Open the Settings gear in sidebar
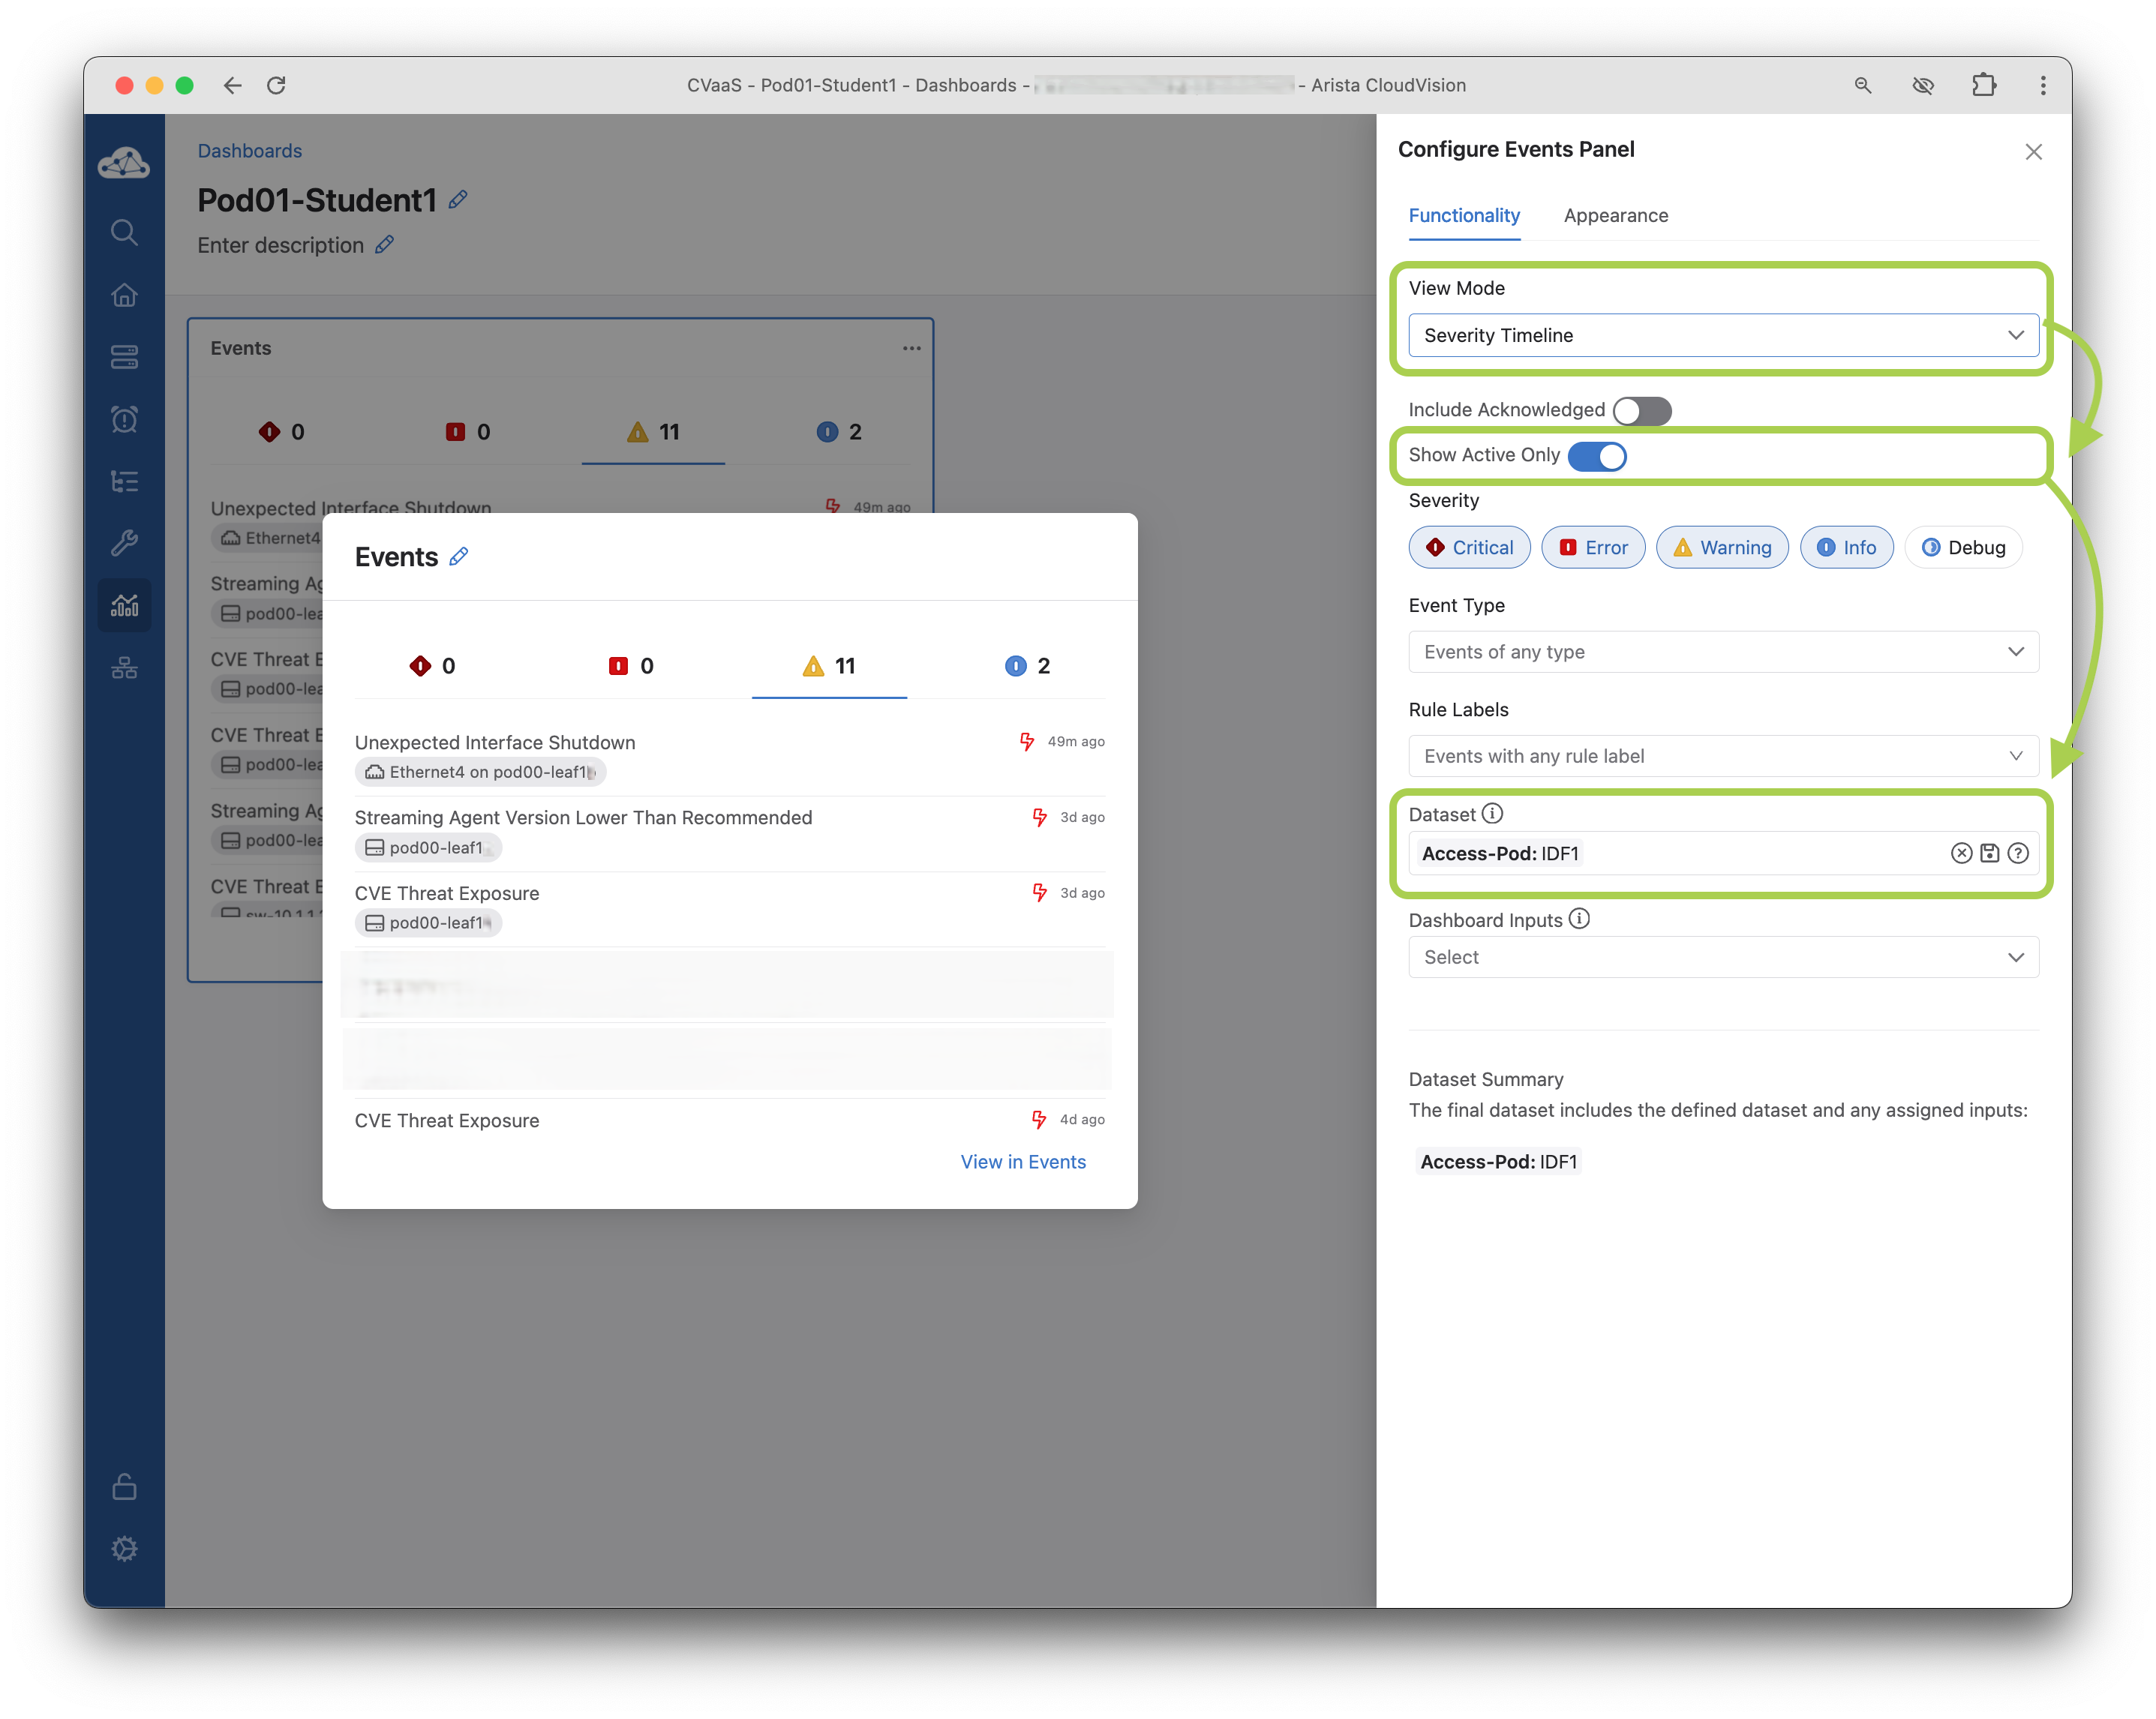Viewport: 2156px width, 1719px height. [x=124, y=1549]
